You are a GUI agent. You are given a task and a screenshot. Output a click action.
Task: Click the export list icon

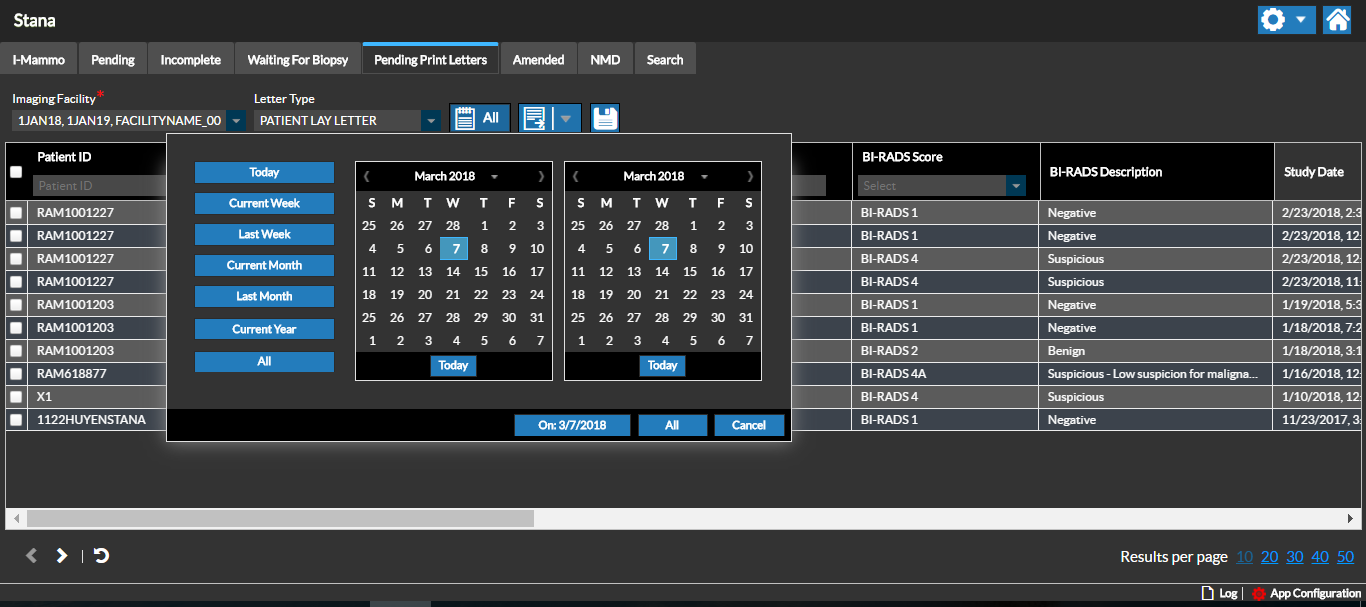pyautogui.click(x=535, y=118)
